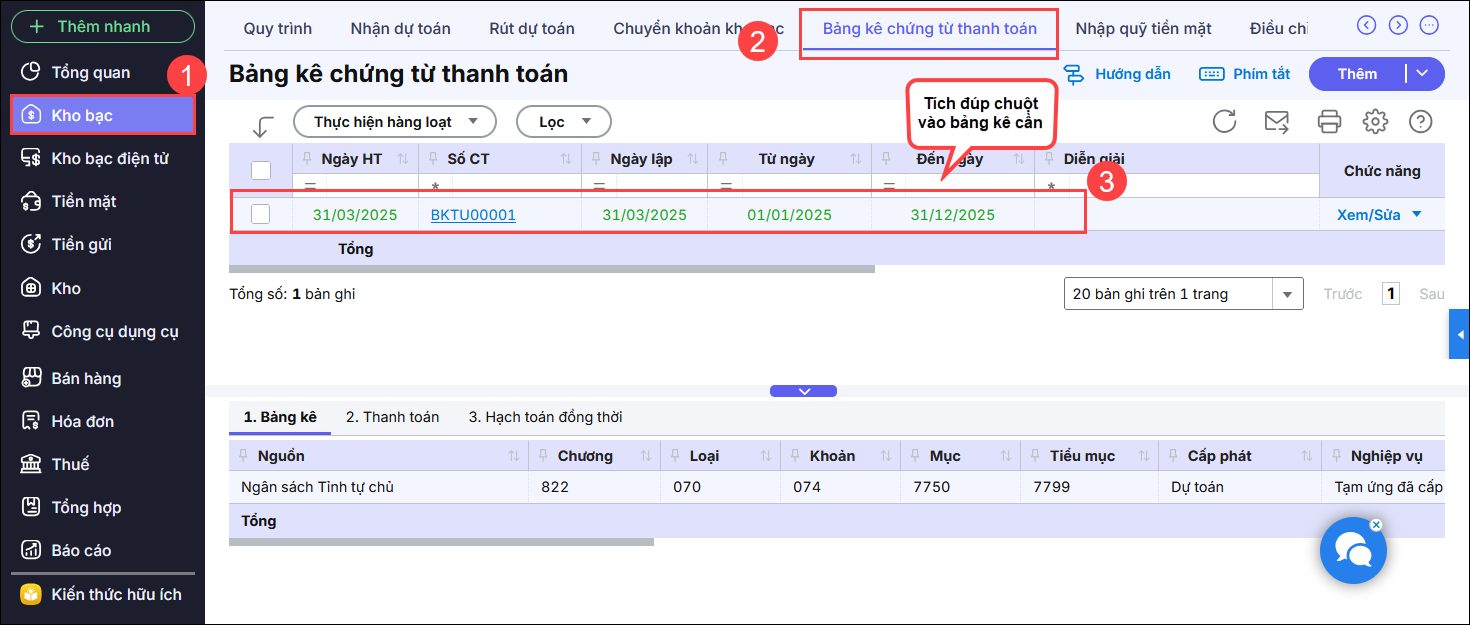The image size is (1470, 625).
Task: Click the Trước pagination link
Action: click(1343, 294)
